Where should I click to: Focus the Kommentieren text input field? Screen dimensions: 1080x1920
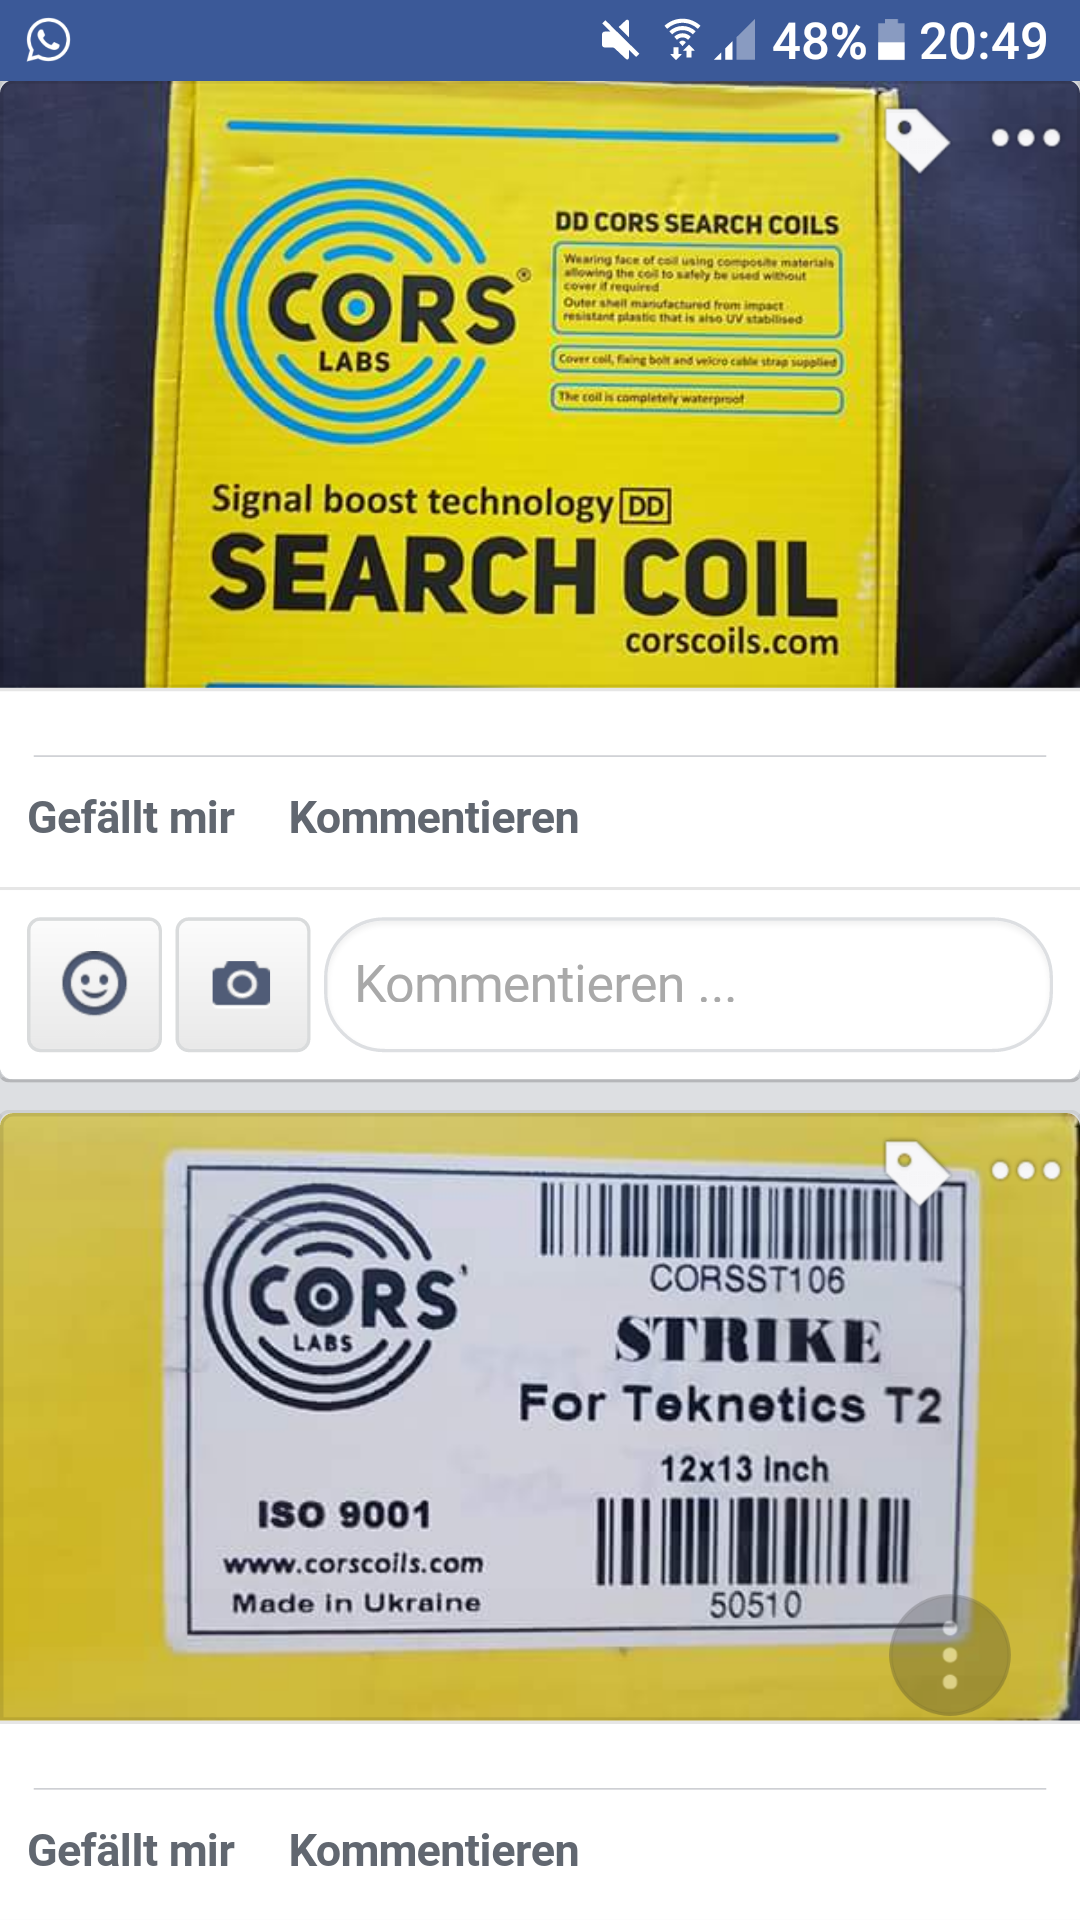[x=688, y=984]
